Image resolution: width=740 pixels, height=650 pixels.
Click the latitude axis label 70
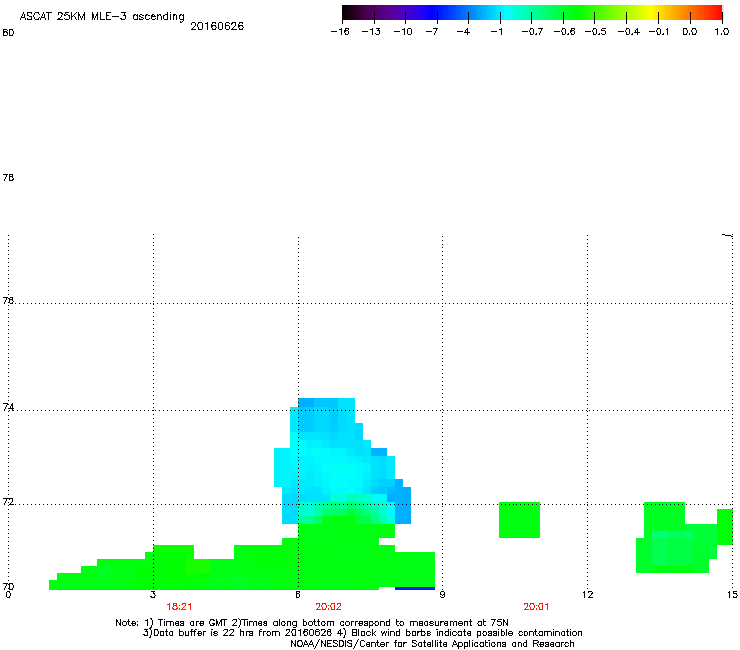point(8,586)
